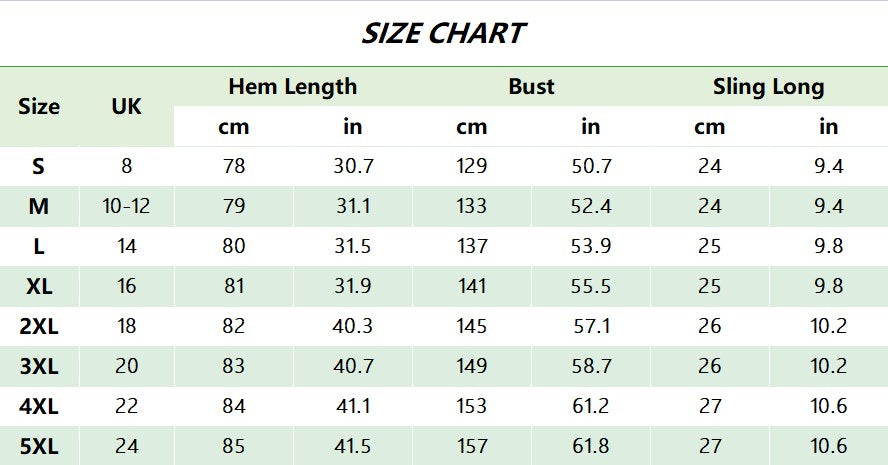Click the Bust column header
This screenshot has height=465, width=888.
(x=531, y=87)
